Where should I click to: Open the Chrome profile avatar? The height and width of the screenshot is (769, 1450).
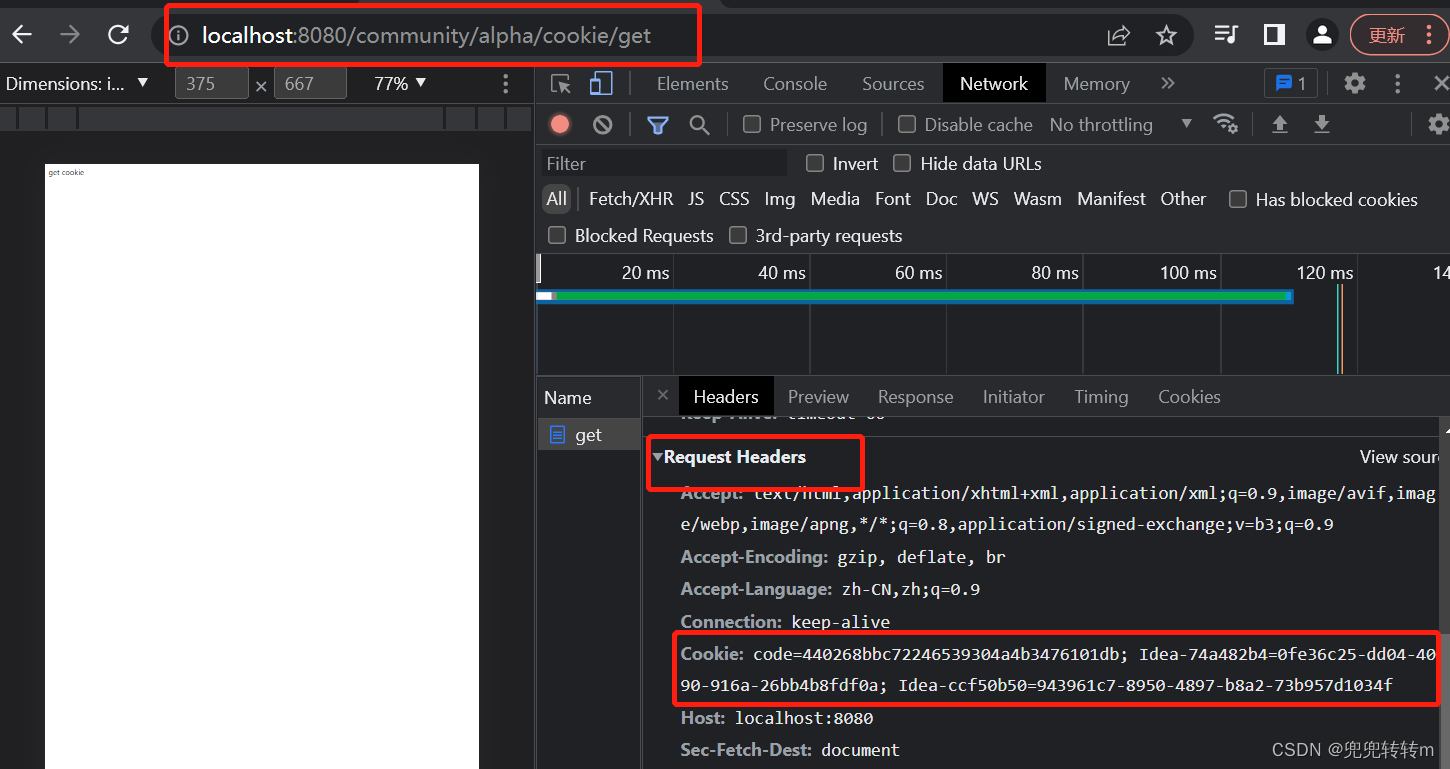(1322, 35)
